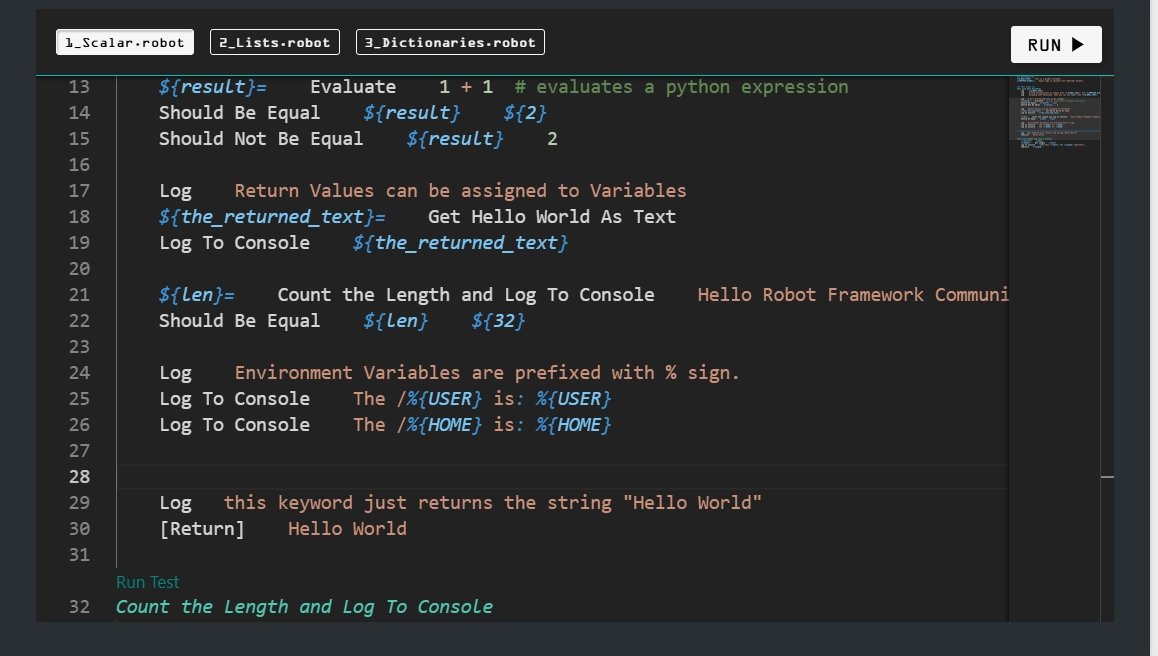Click the ${the_returned_text}= assignment
The image size is (1158, 656).
coord(273,216)
